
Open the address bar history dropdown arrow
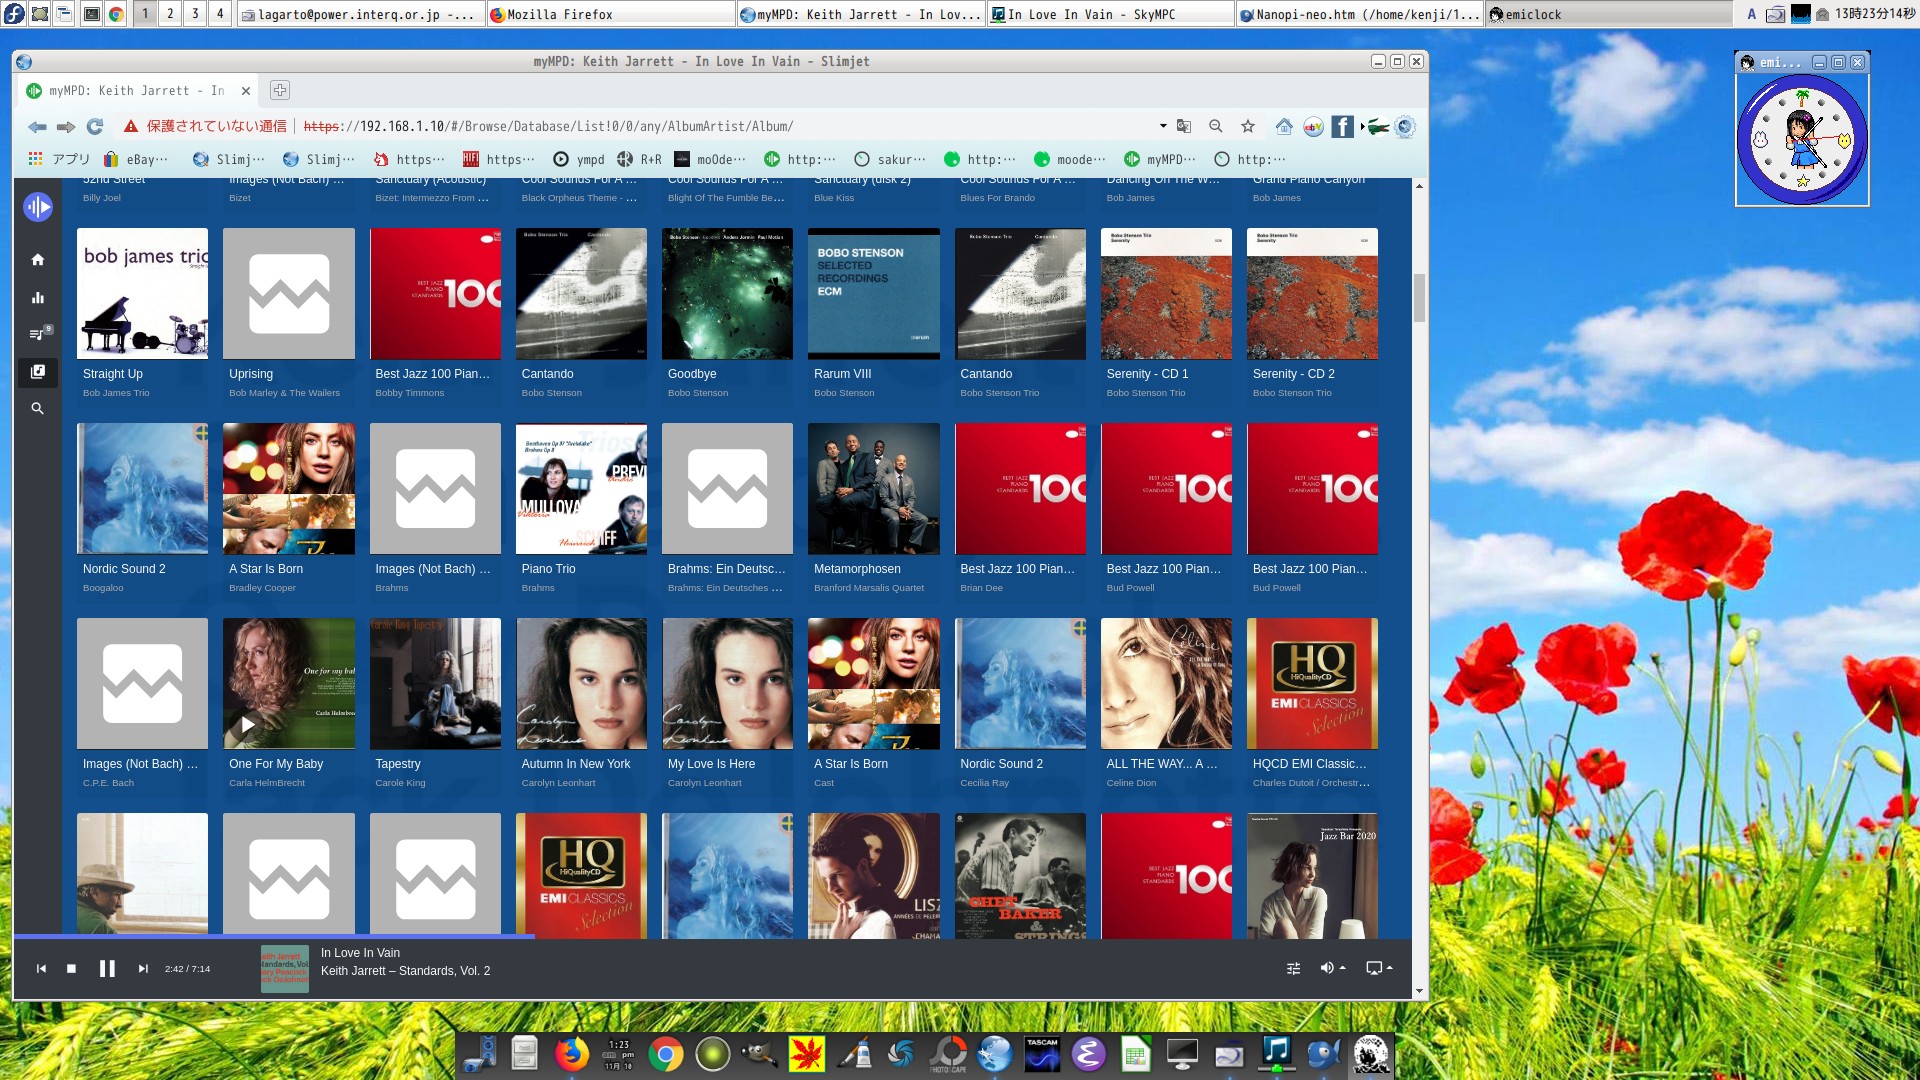pyautogui.click(x=1162, y=127)
